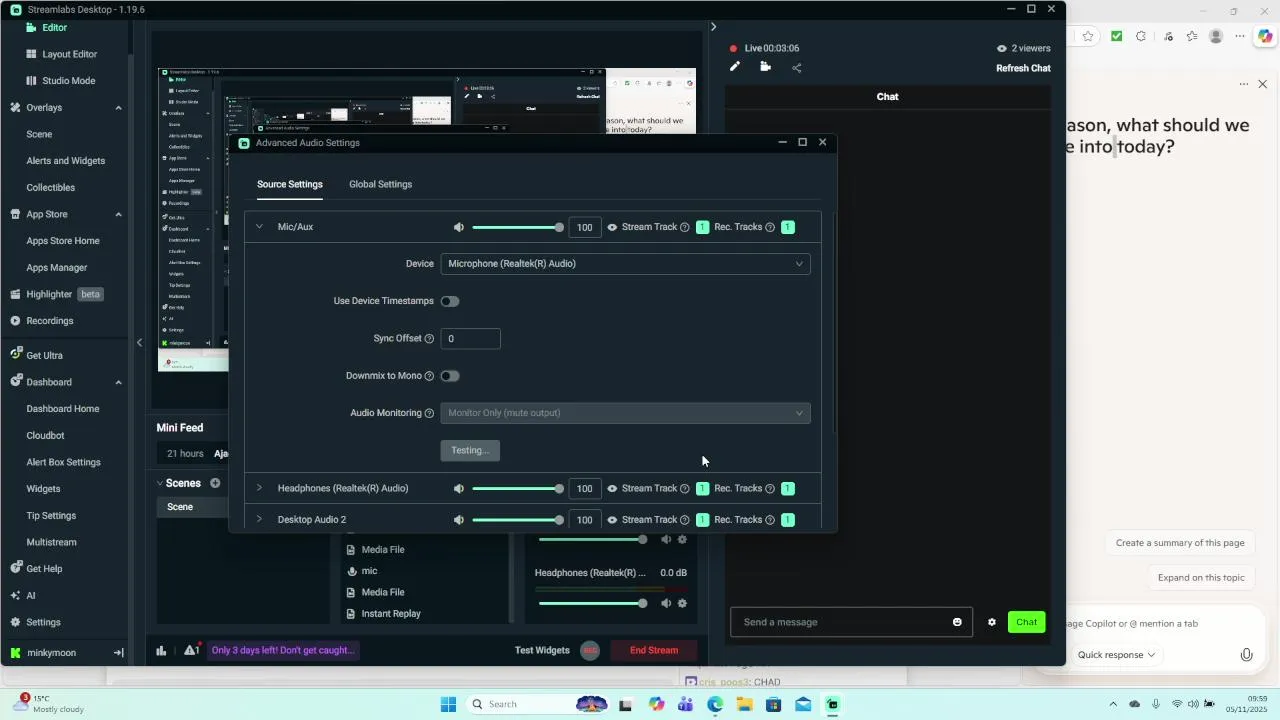Click the green Chat send button
The width and height of the screenshot is (1280, 720).
1027,622
